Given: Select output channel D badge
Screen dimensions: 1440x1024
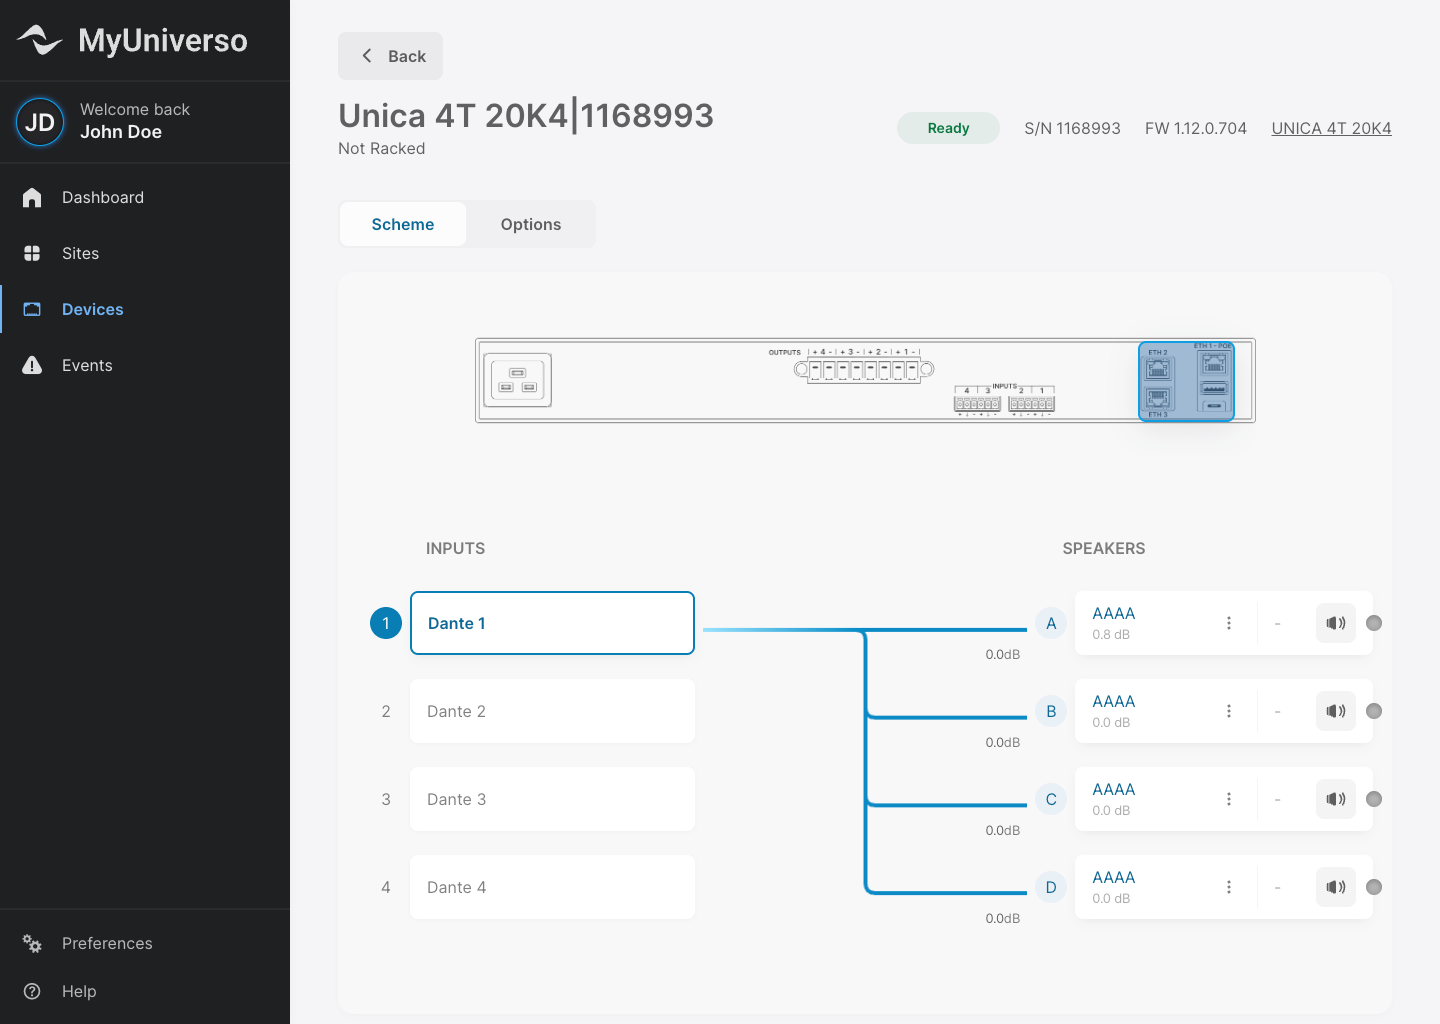Looking at the screenshot, I should tap(1051, 887).
